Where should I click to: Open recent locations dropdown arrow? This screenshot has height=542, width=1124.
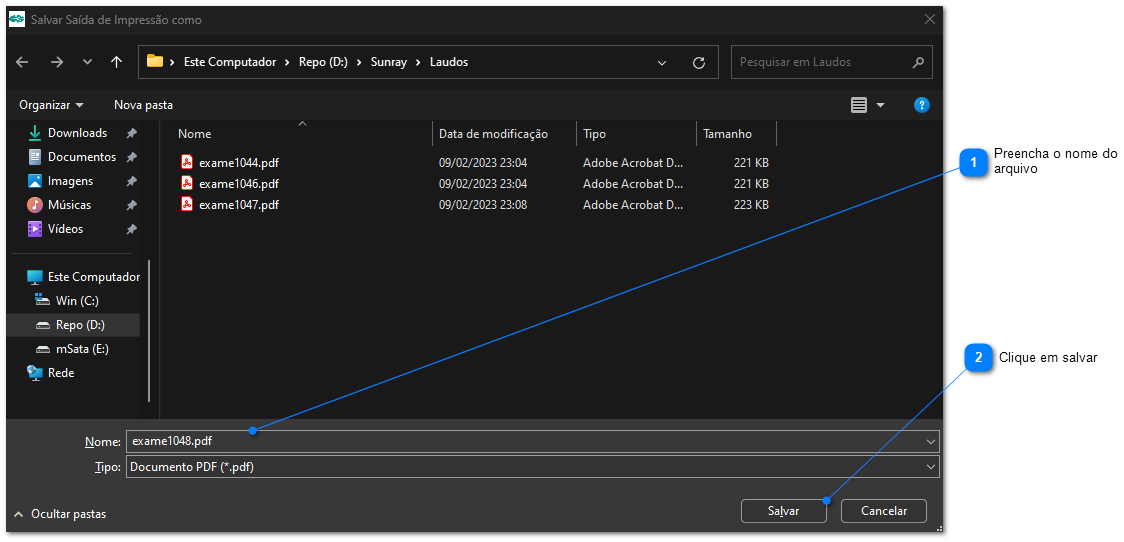88,62
